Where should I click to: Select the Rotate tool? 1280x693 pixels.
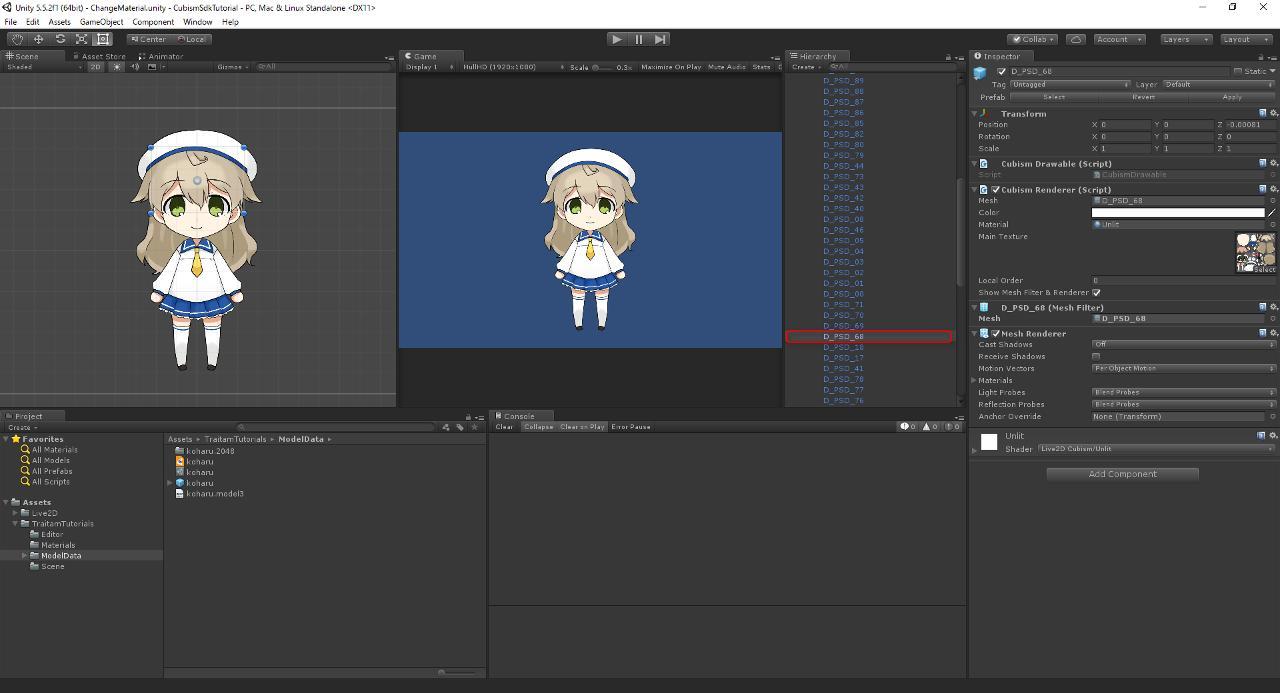coord(60,39)
